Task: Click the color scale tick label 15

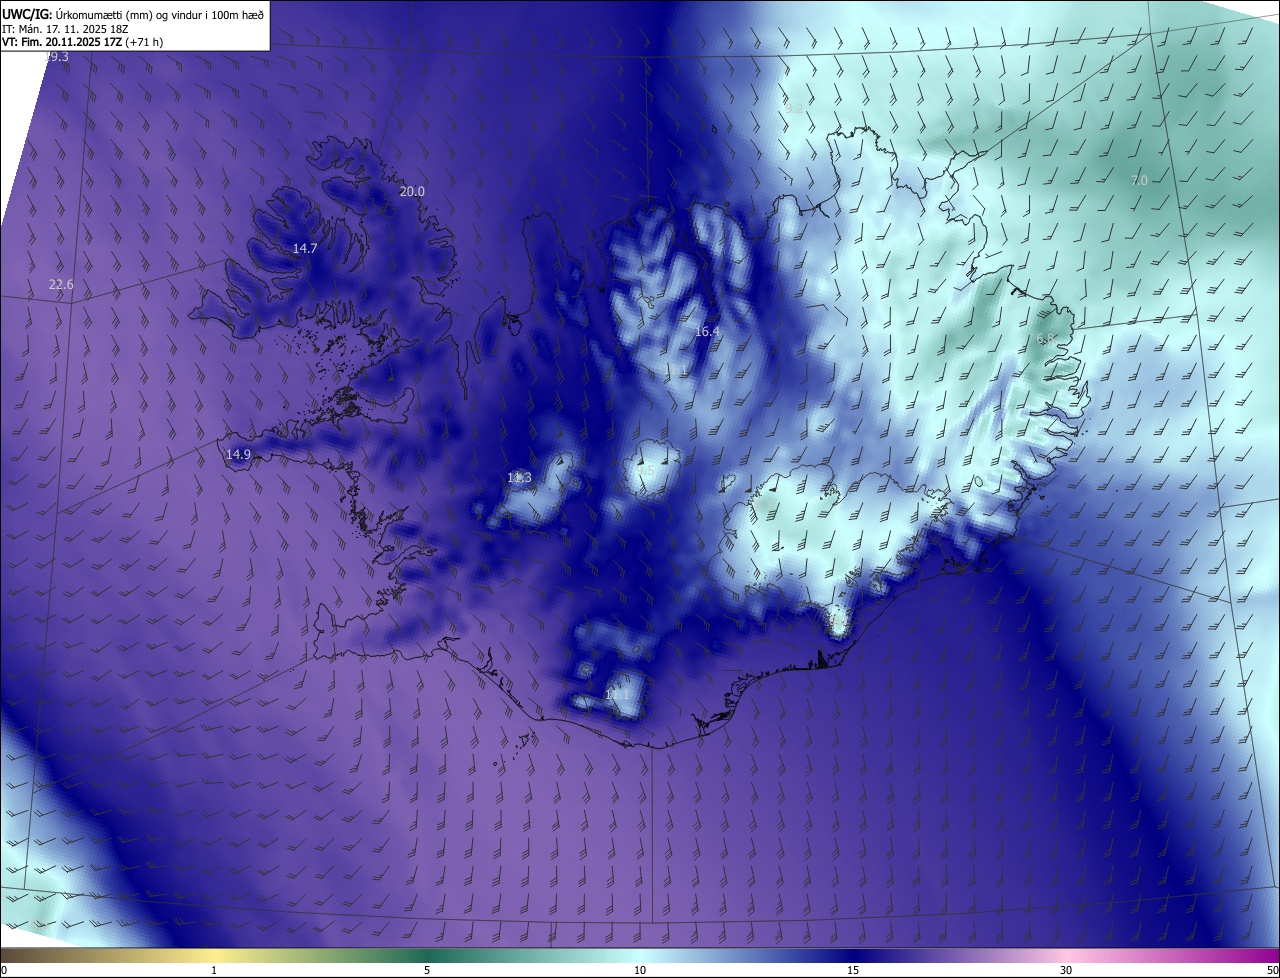Action: coord(853,970)
